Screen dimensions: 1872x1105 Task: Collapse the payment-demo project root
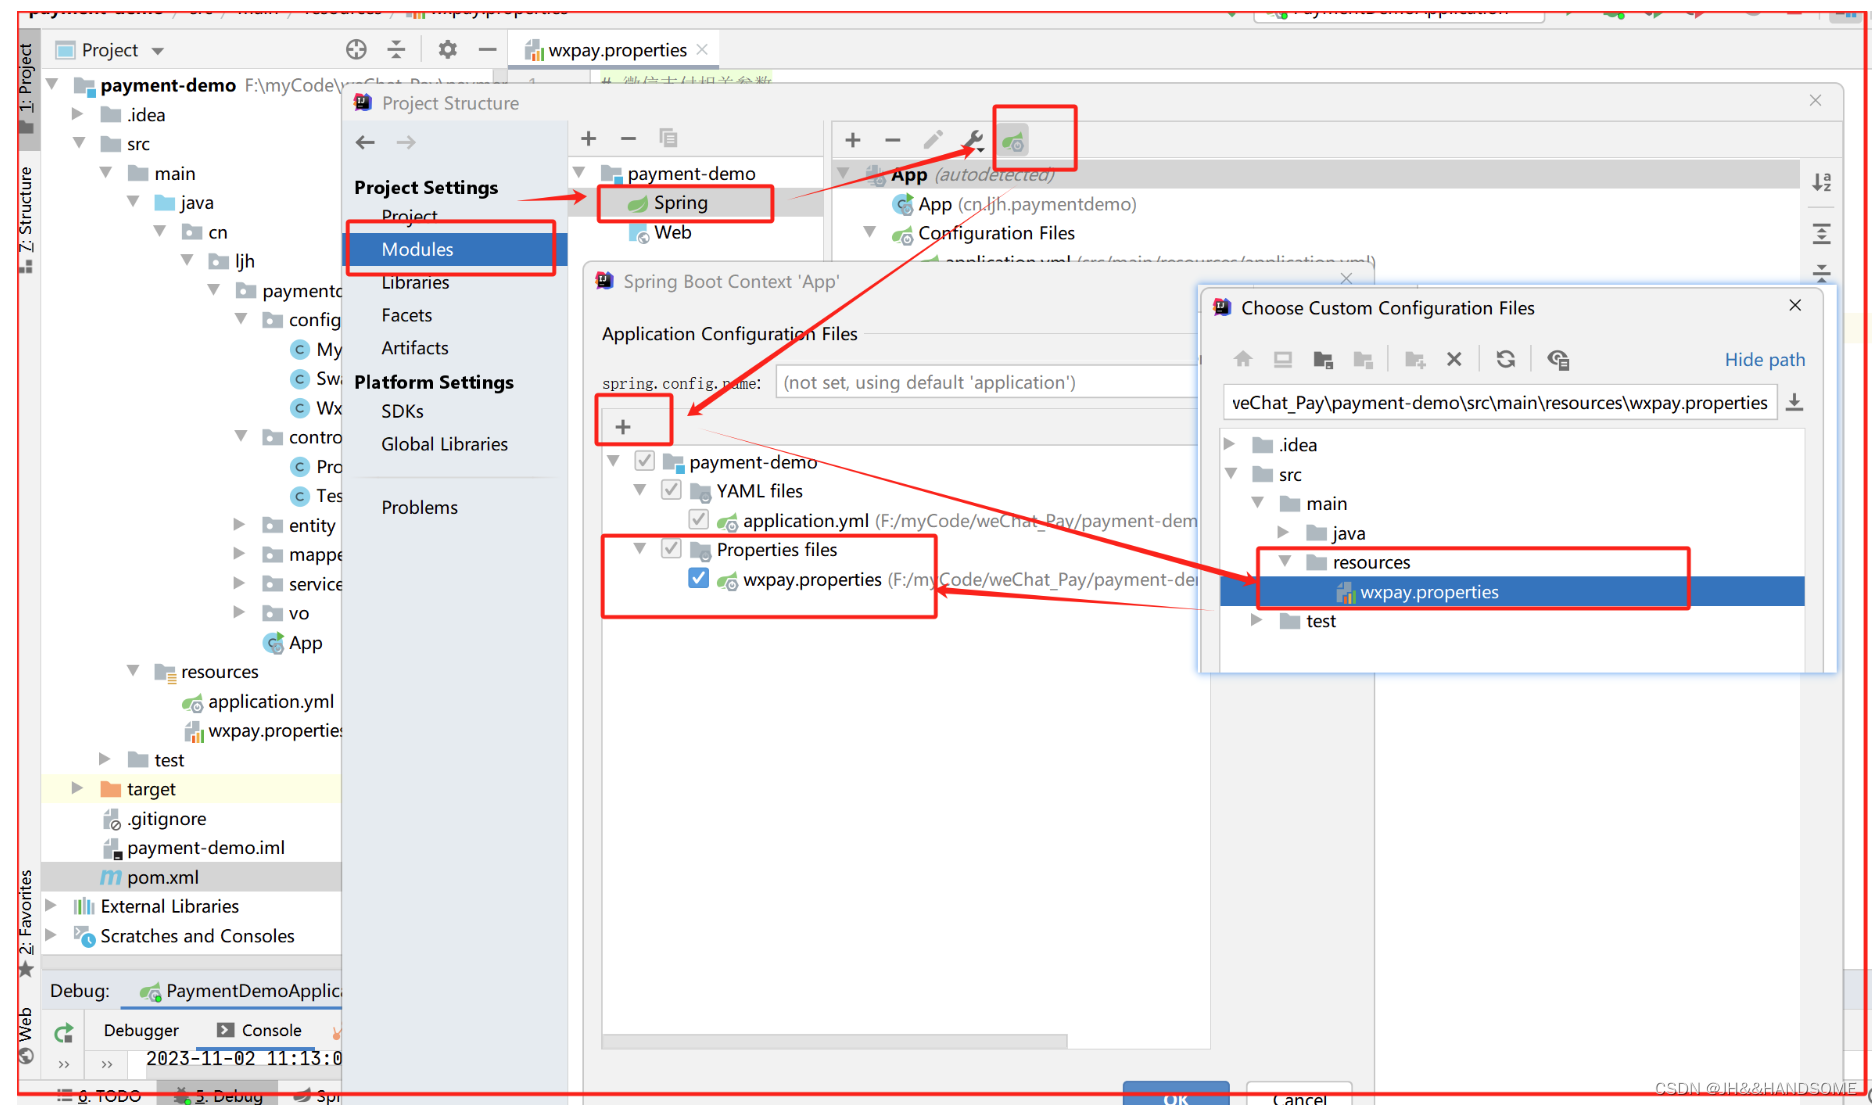click(x=52, y=84)
